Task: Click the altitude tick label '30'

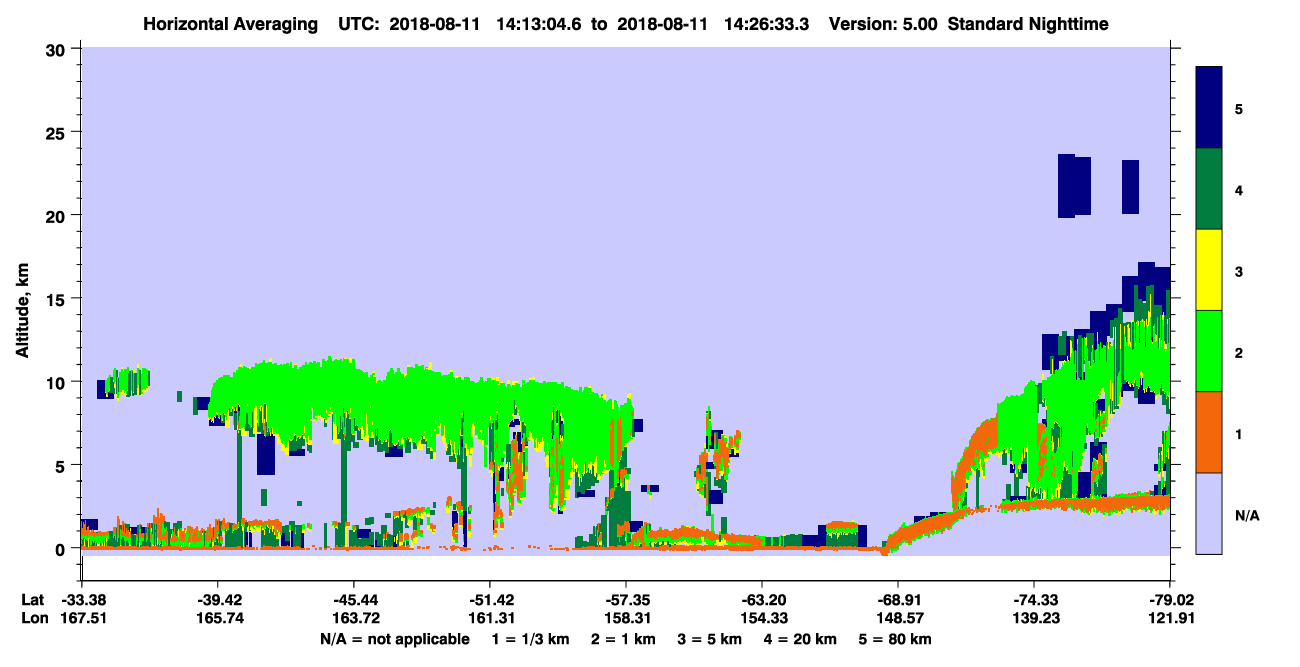Action: [58, 49]
